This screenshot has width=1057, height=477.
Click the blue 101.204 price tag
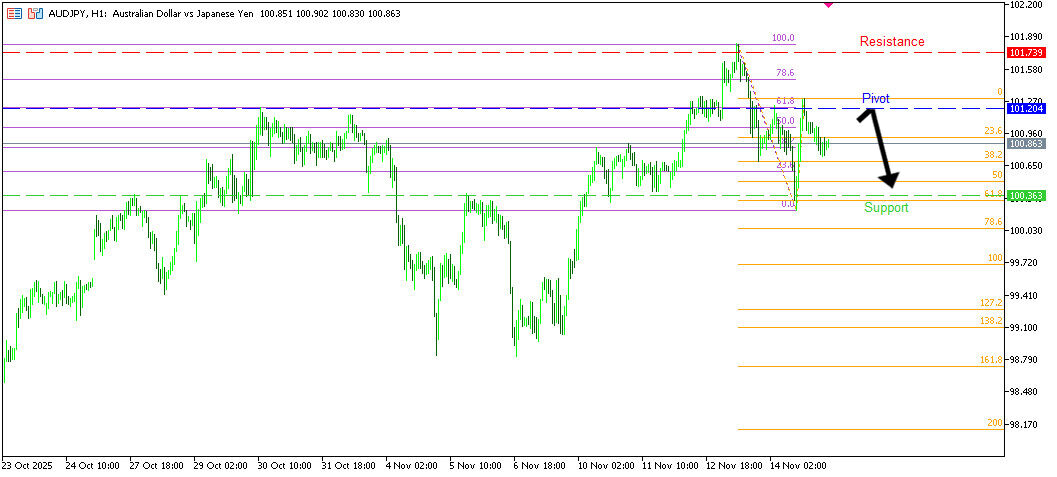[1025, 108]
